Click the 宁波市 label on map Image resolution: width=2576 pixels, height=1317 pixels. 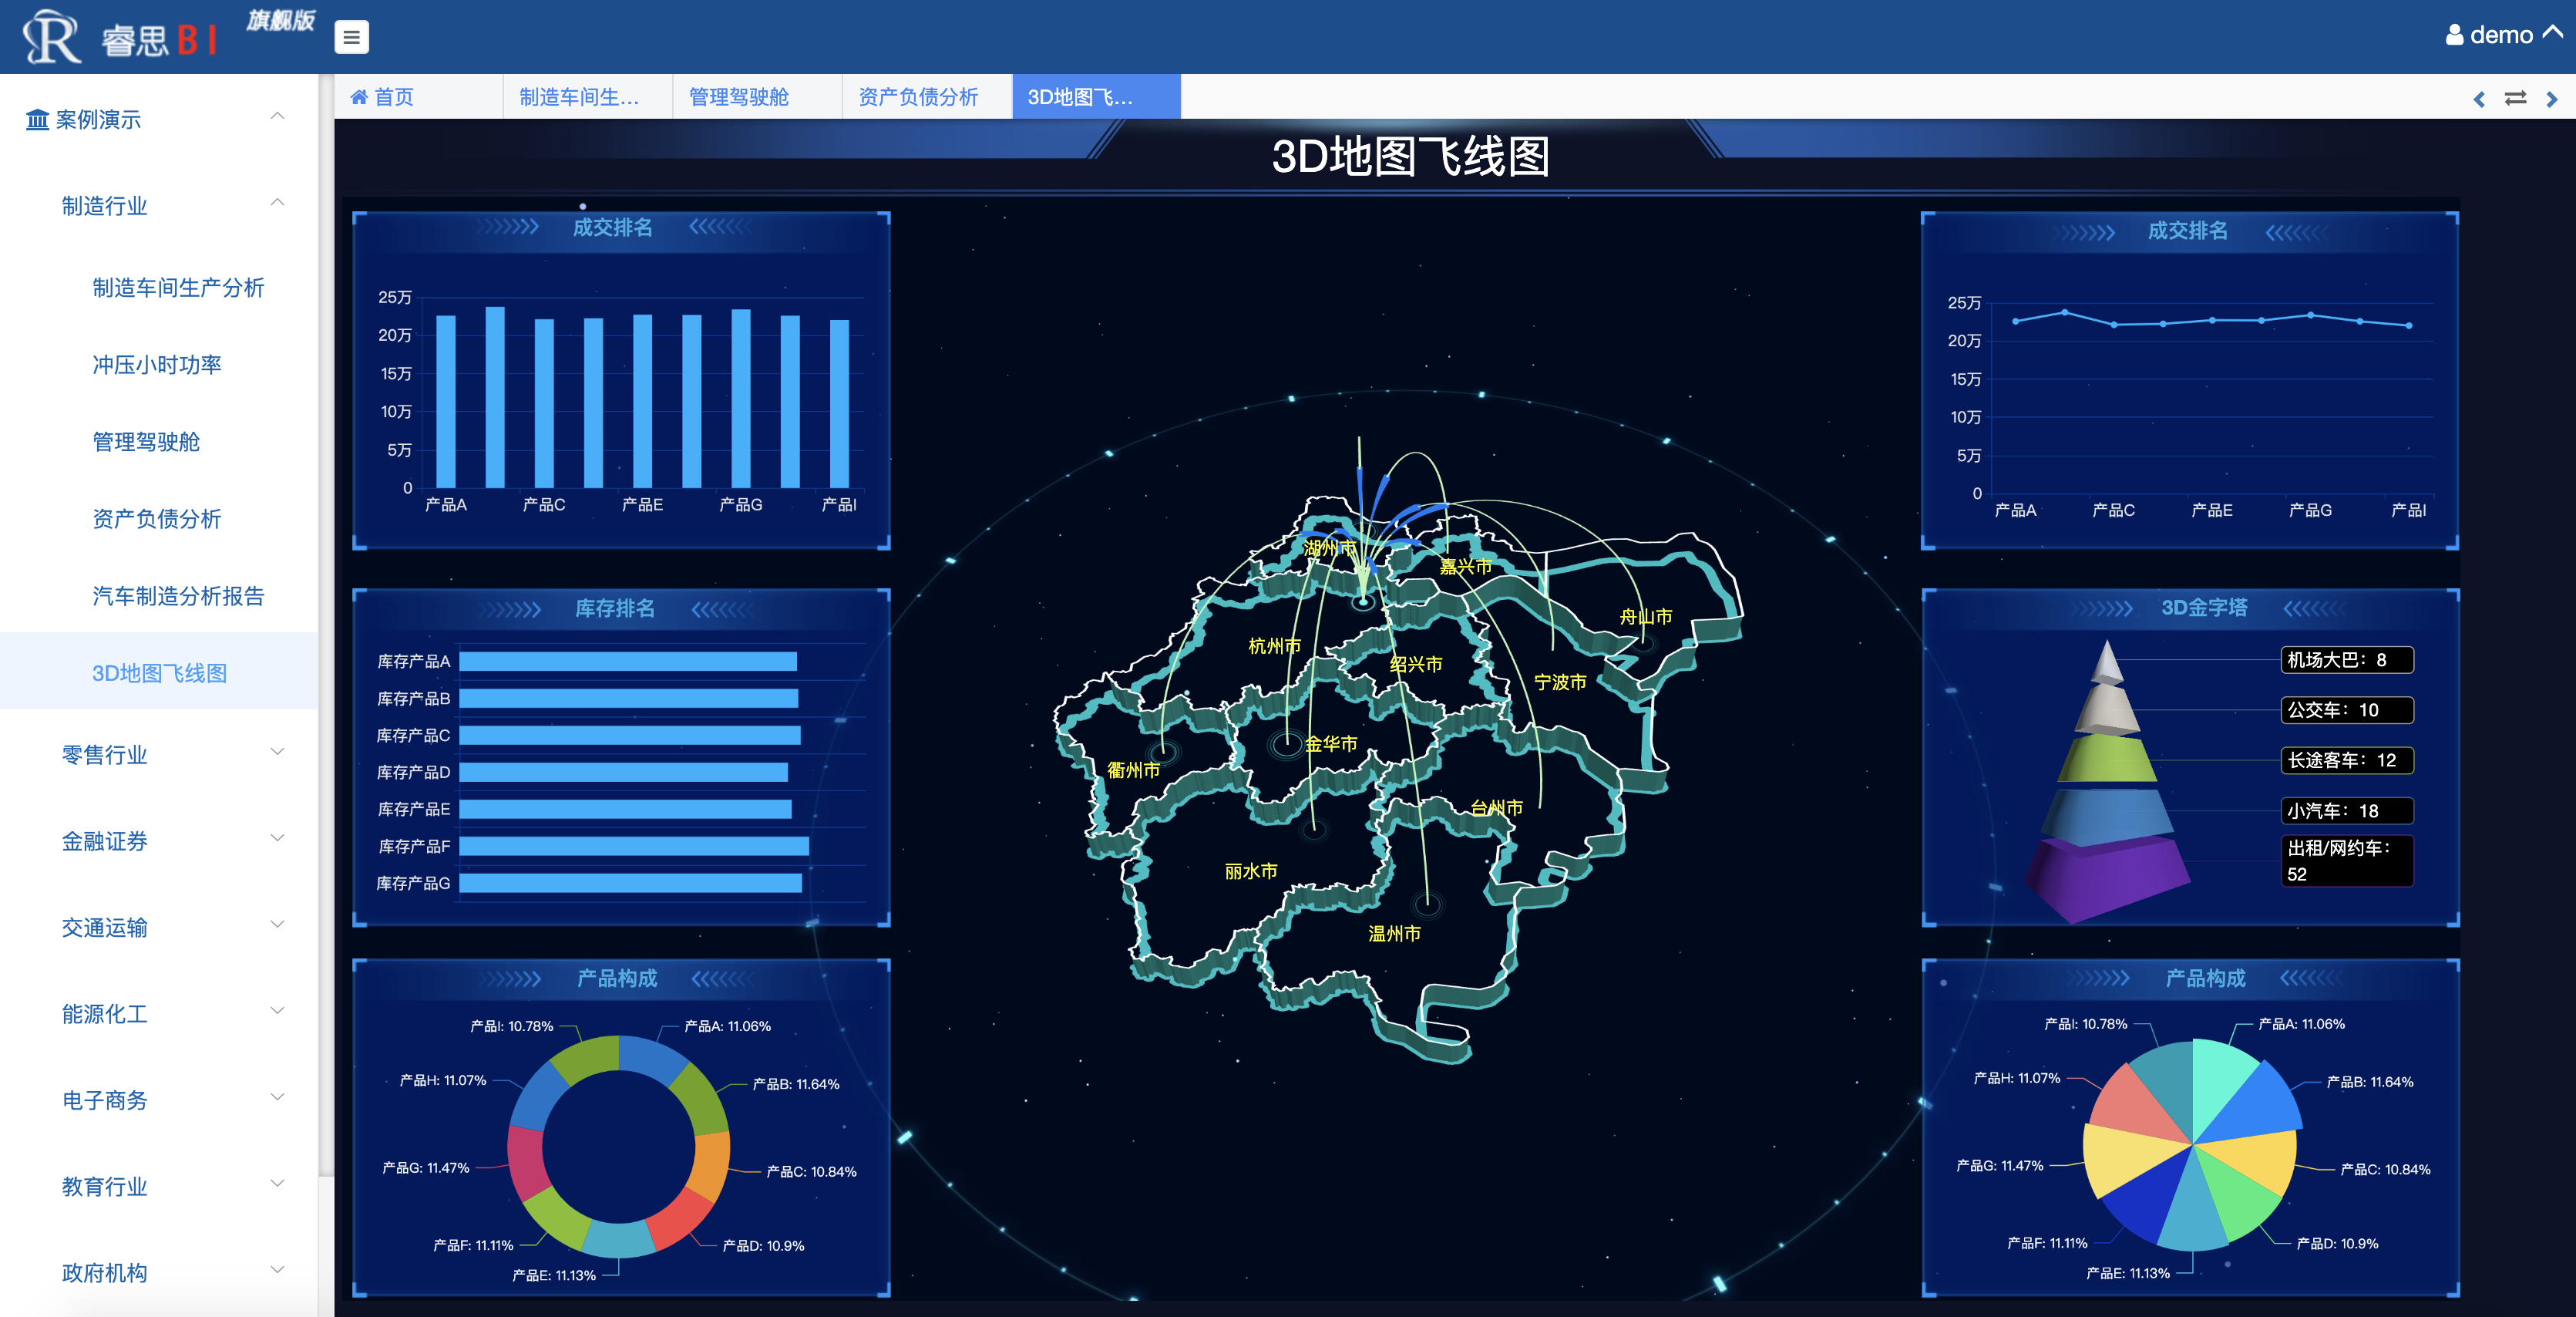(1560, 682)
